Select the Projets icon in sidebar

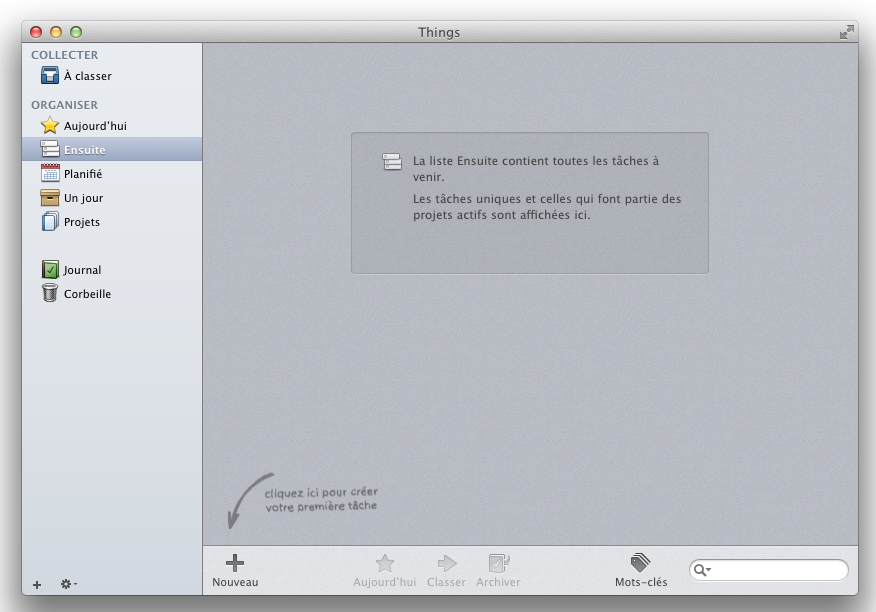coord(50,222)
